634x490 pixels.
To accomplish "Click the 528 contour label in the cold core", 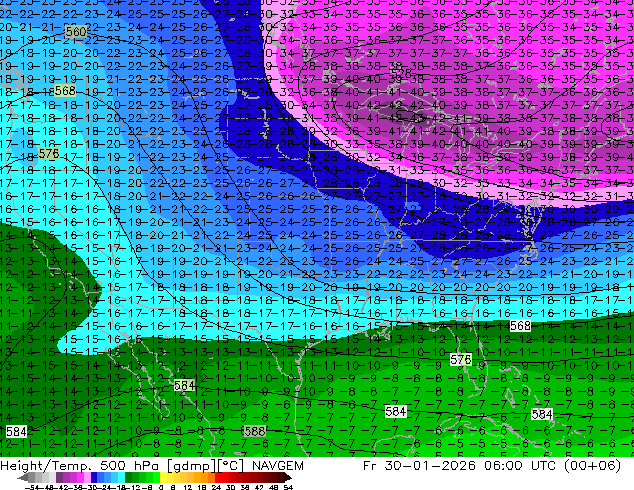I will (x=402, y=73).
